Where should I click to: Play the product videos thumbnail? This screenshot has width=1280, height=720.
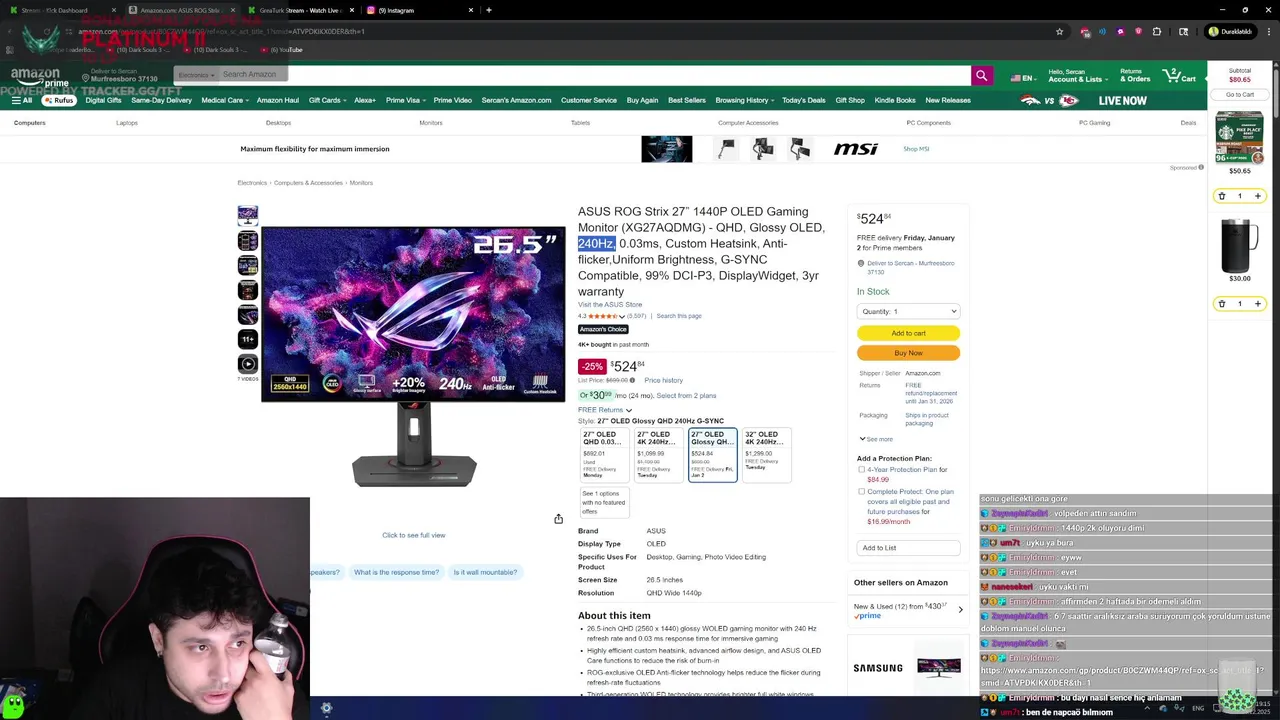247,364
